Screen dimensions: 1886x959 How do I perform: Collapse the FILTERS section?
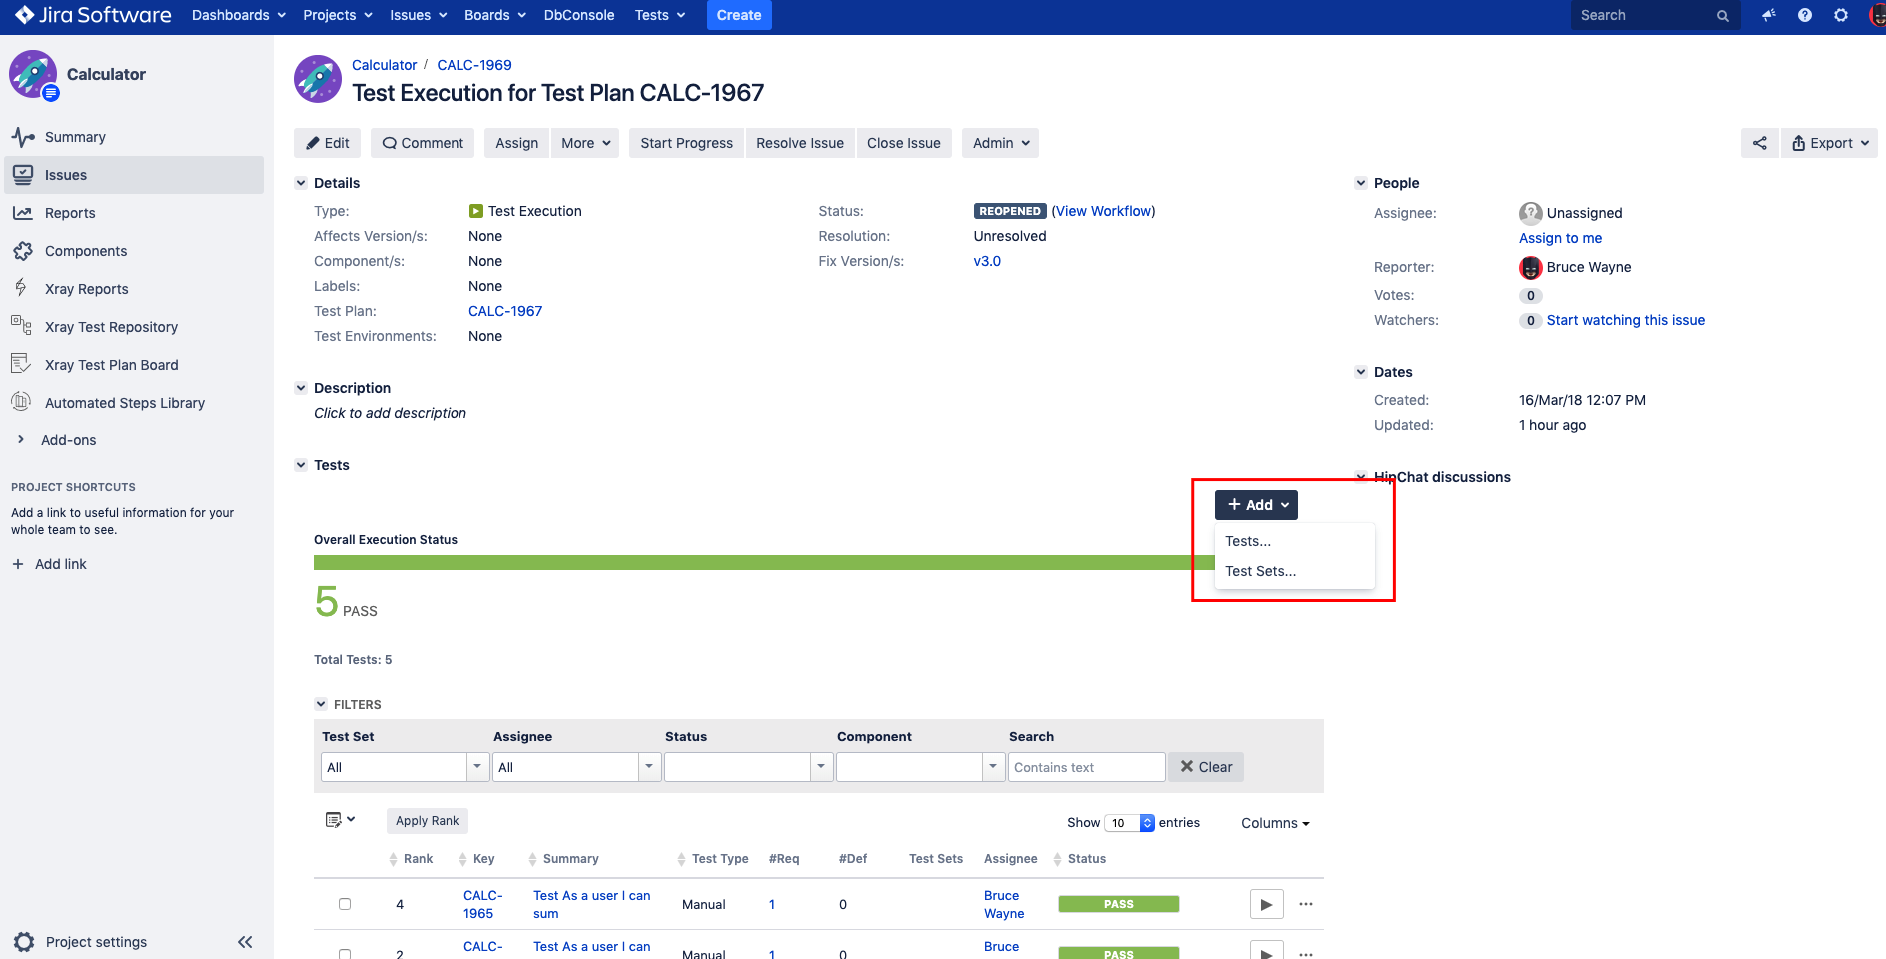(x=321, y=704)
